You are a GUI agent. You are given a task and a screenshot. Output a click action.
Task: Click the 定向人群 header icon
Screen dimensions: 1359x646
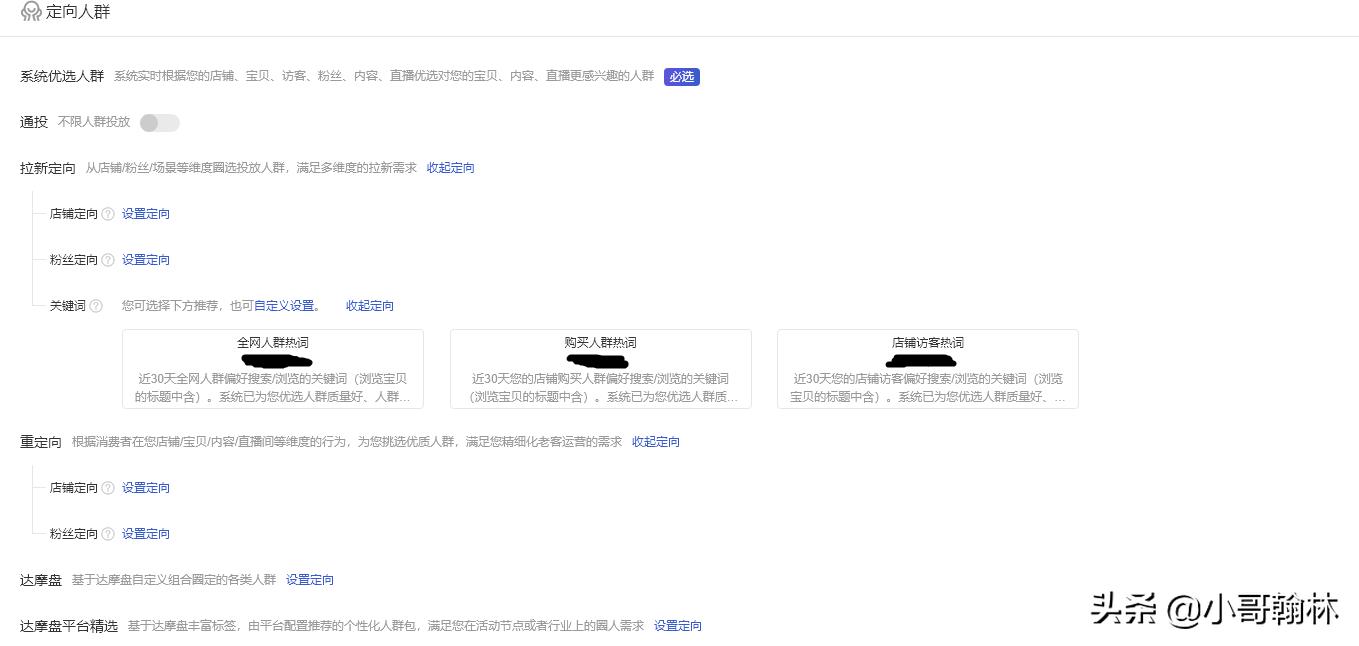point(31,12)
